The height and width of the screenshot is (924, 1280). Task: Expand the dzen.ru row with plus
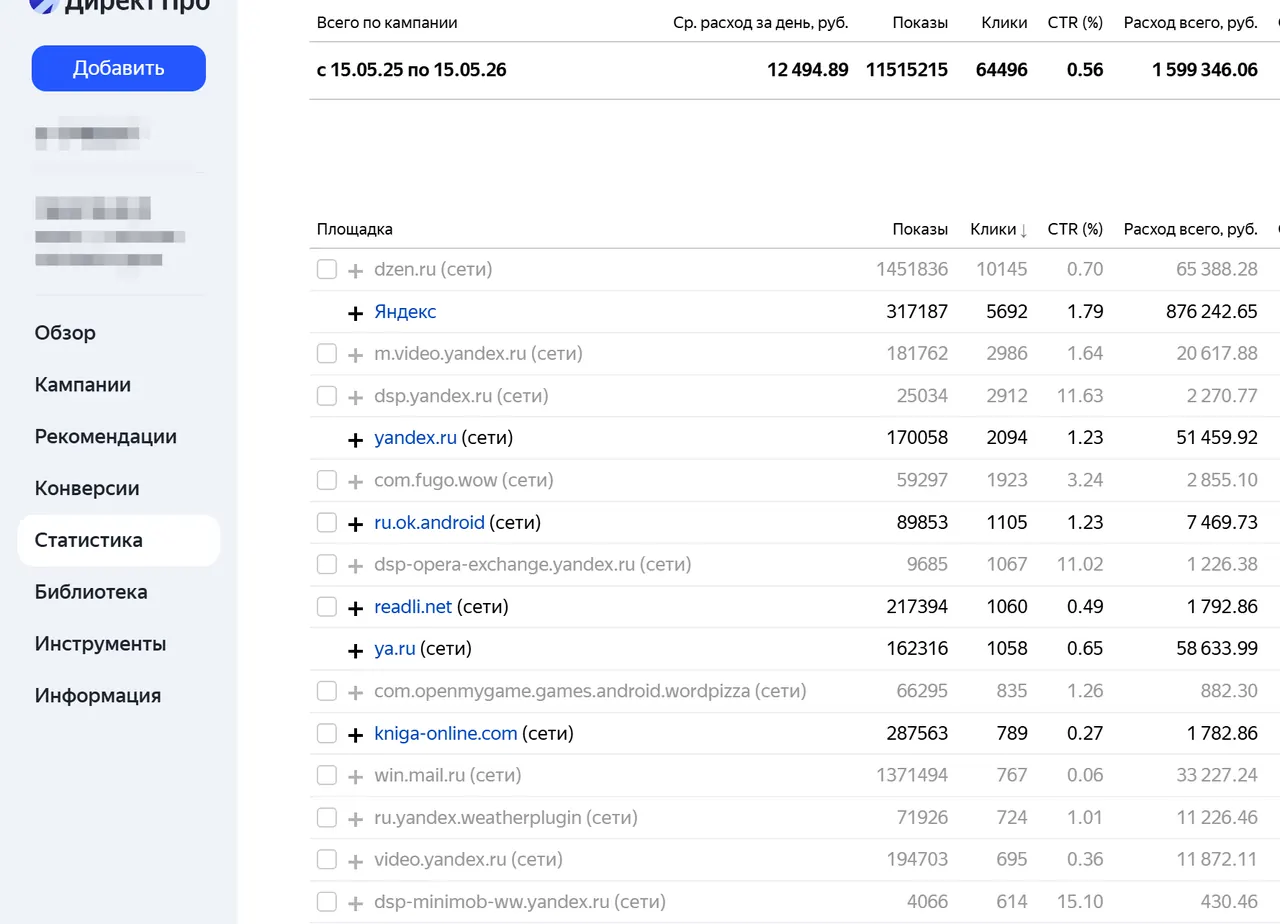[355, 270]
